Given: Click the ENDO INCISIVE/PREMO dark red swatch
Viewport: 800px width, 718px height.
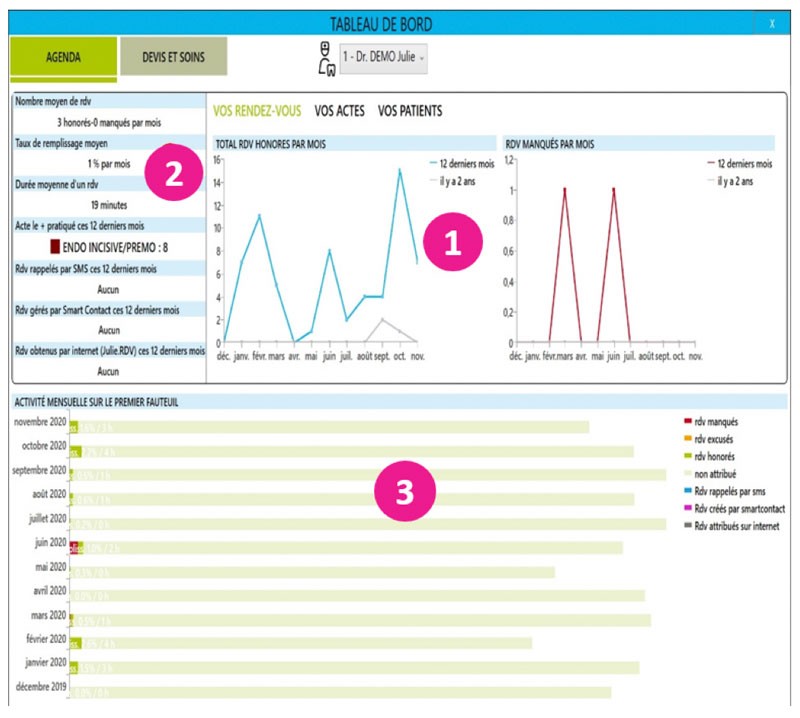Looking at the screenshot, I should [x=55, y=245].
